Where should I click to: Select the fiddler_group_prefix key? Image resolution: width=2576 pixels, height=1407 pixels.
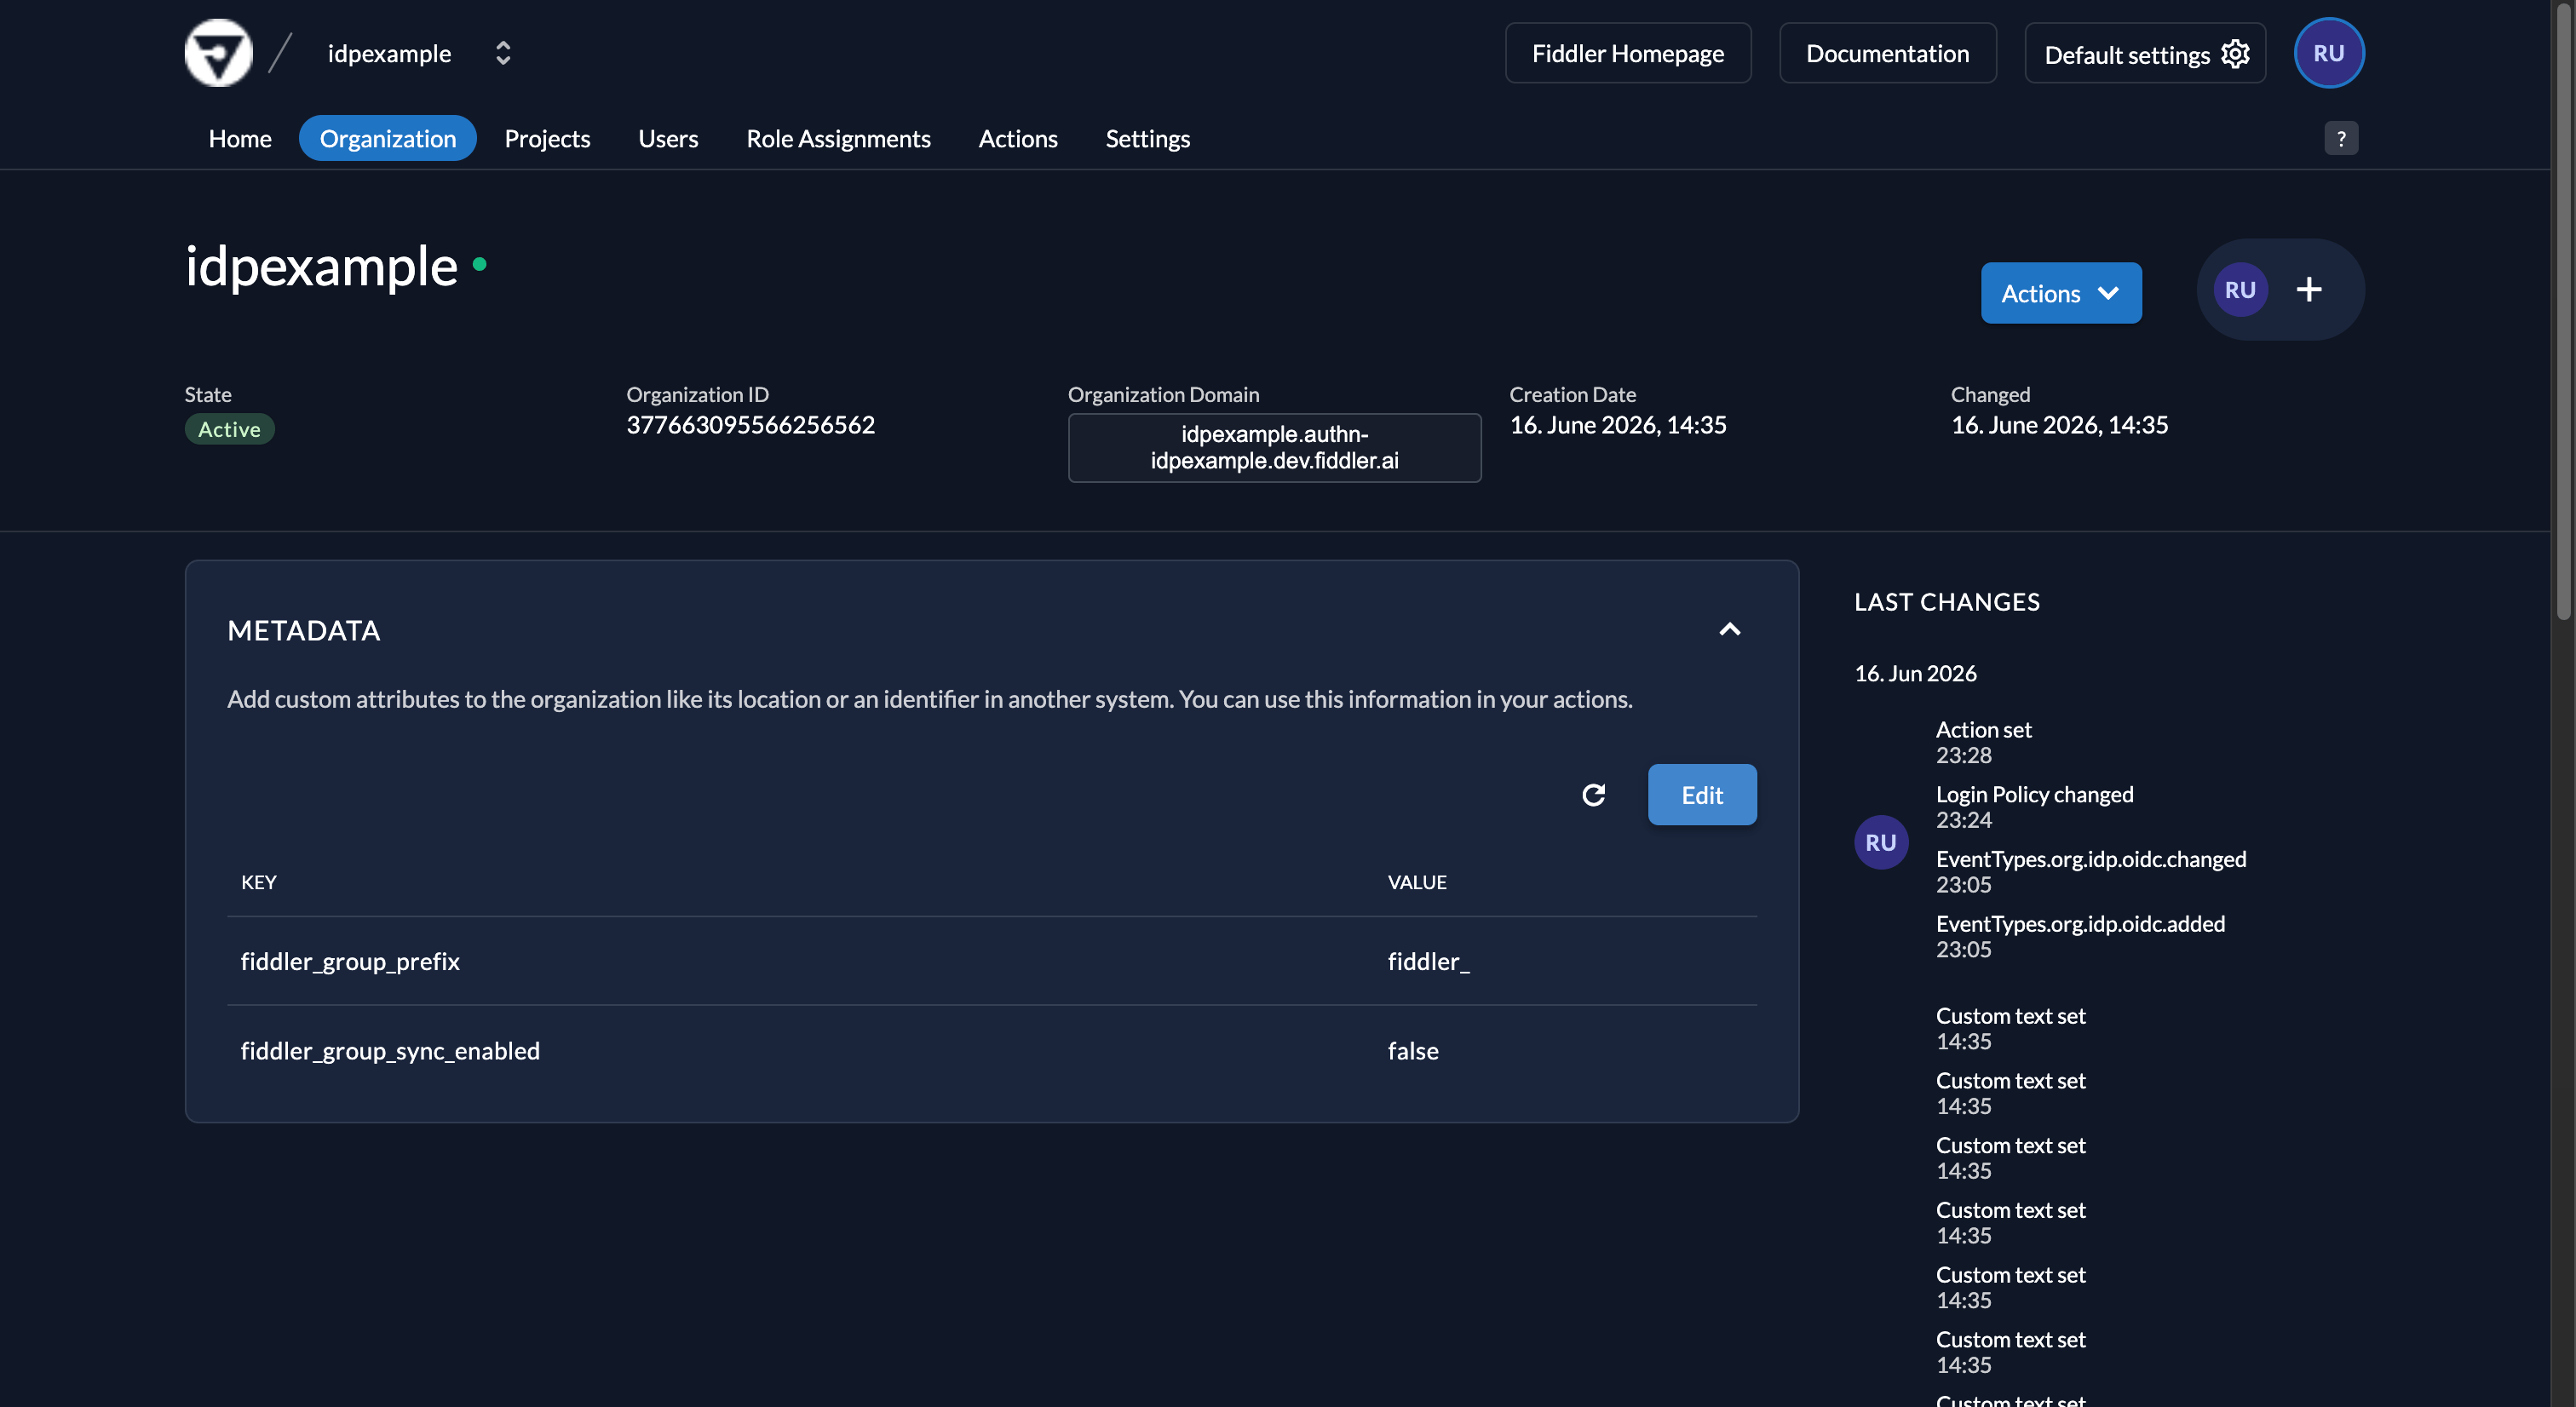(x=350, y=961)
